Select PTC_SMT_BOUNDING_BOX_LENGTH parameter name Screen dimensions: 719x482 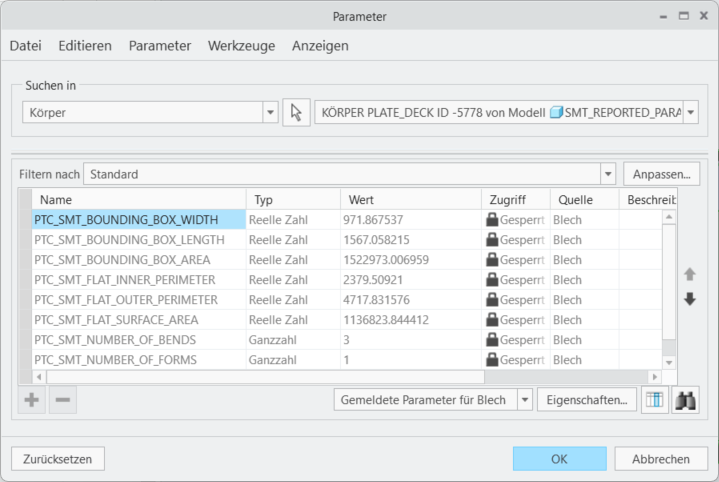point(129,240)
